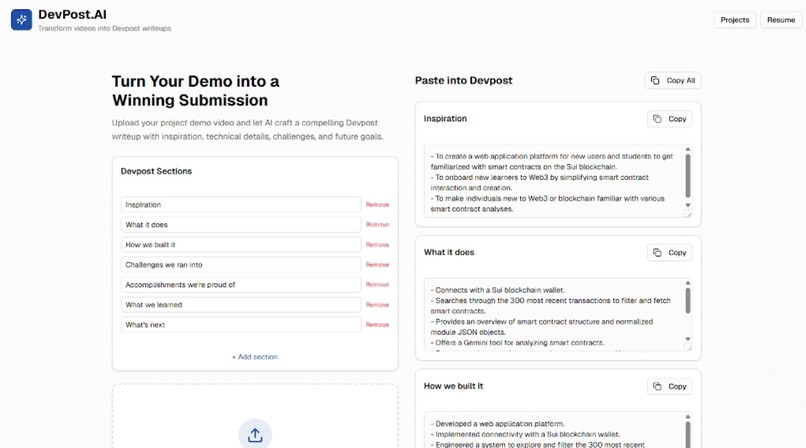Edit the How we built it name field
The image size is (806, 448).
tap(241, 245)
